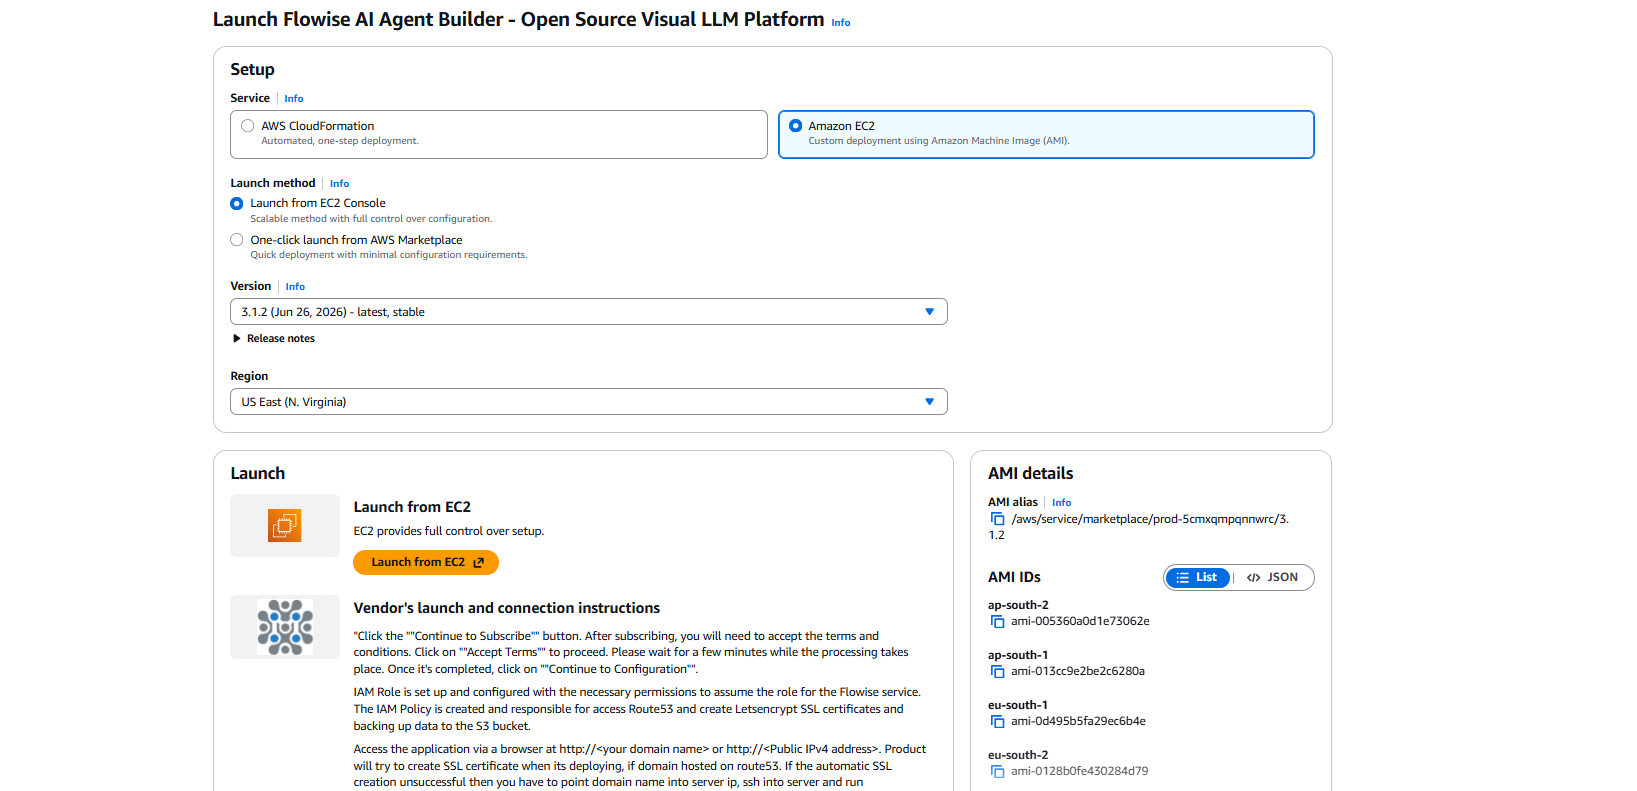Screen dimensions: 1637x791
Task: Click the Launch from EC2 button
Action: pos(426,563)
